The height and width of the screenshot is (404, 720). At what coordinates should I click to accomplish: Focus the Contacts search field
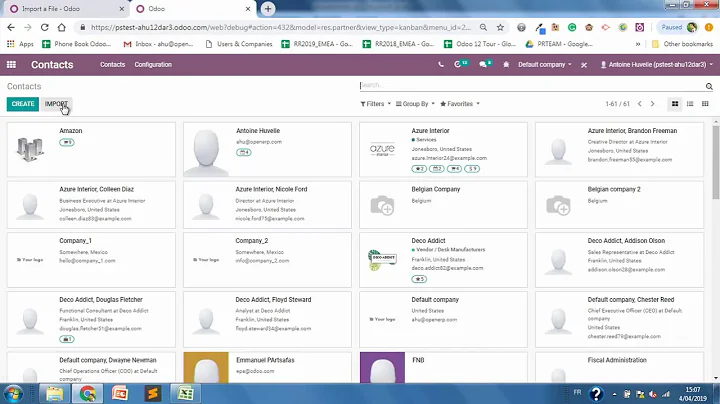[x=532, y=85]
